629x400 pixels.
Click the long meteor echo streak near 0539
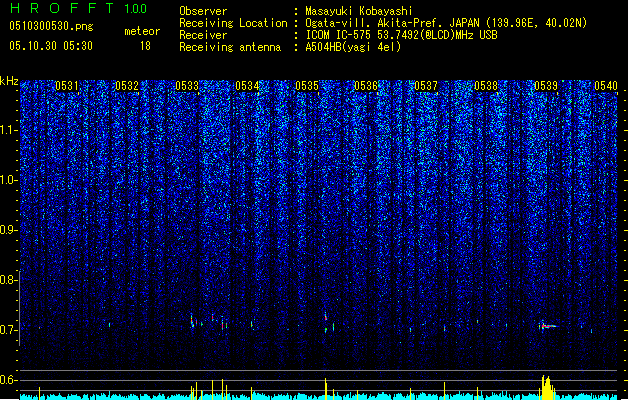coord(548,326)
